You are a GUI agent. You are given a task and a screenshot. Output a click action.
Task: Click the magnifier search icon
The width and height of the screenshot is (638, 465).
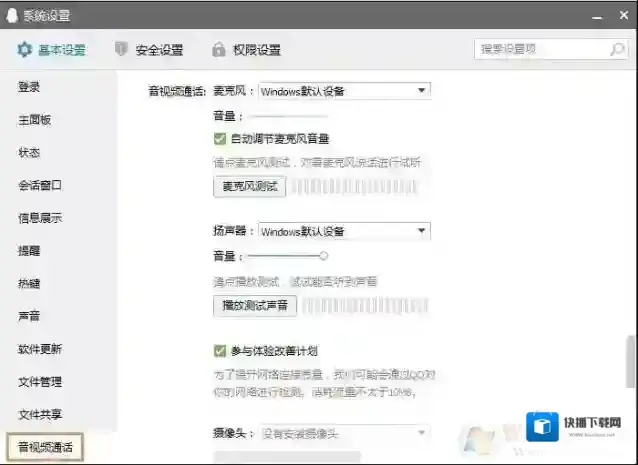pyautogui.click(x=617, y=49)
